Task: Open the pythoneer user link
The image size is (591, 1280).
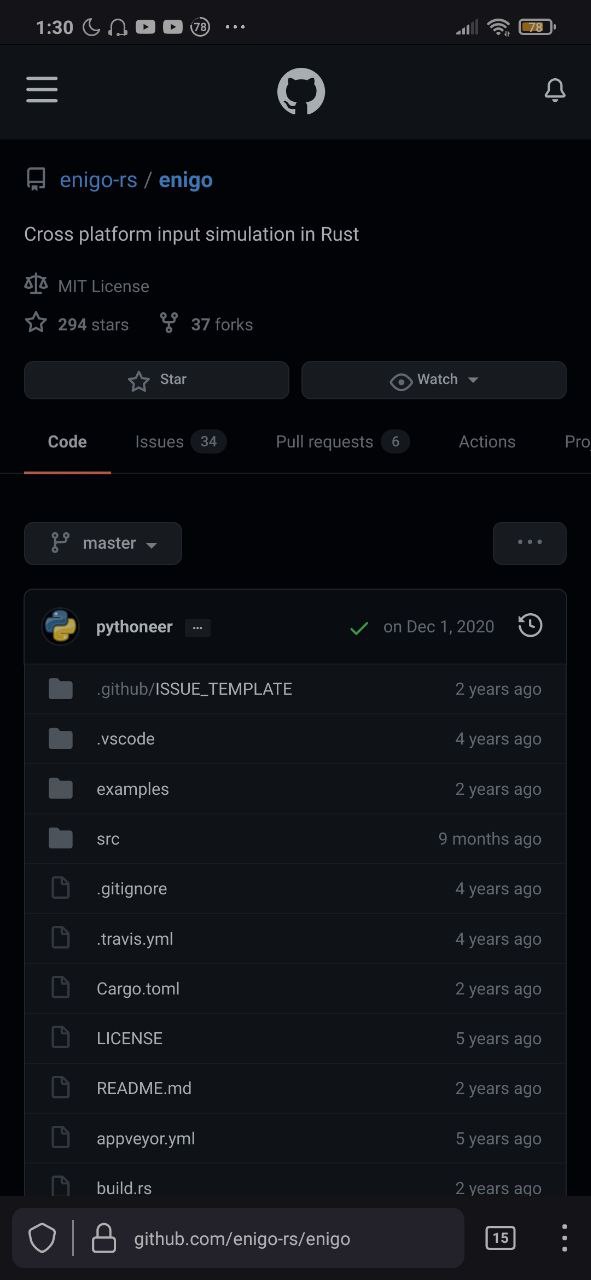Action: (134, 627)
